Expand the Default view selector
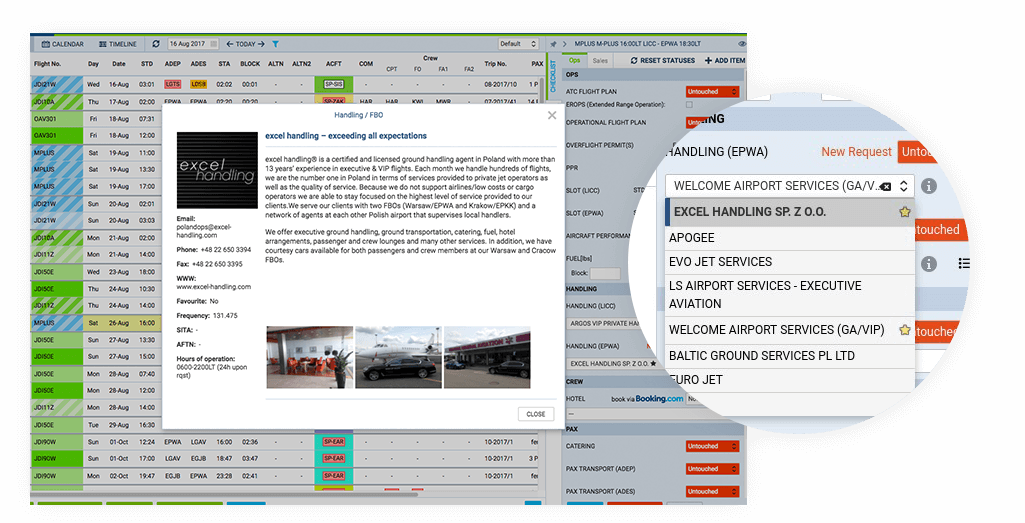Viewport: 1025px width, 523px height. tap(518, 44)
